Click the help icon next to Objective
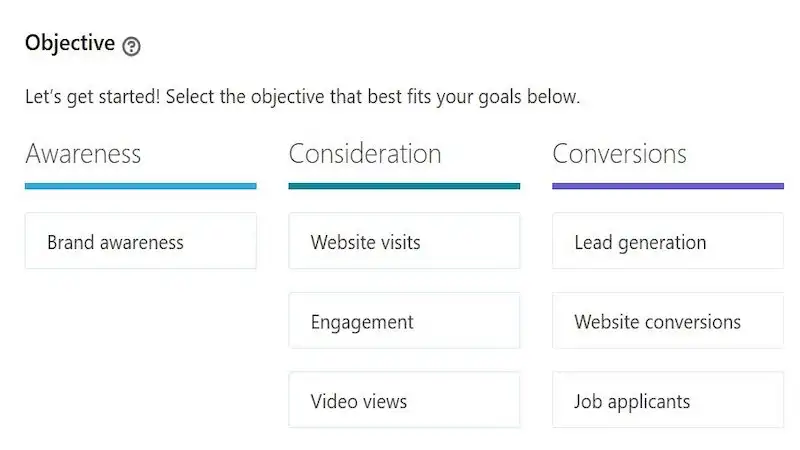800x450 pixels. pyautogui.click(x=131, y=46)
